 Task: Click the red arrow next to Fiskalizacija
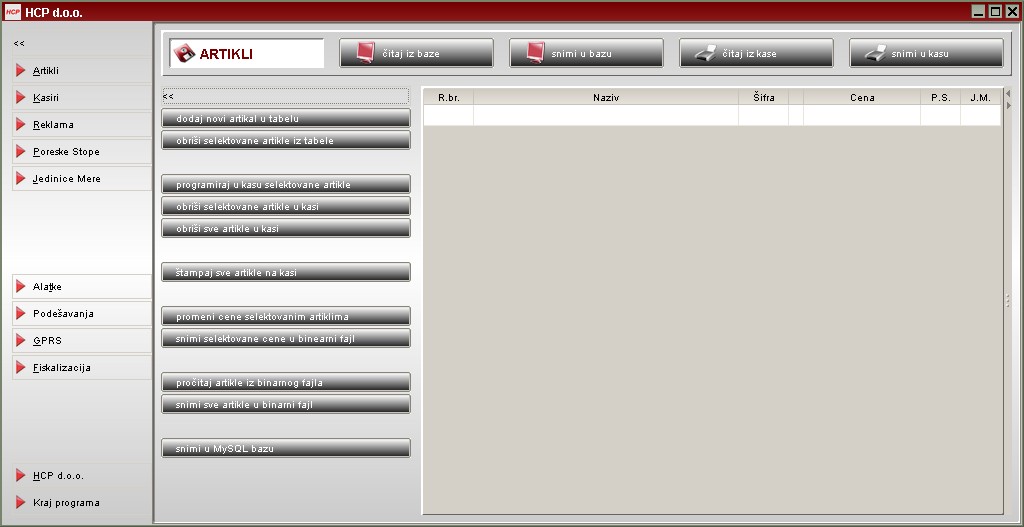coord(21,368)
